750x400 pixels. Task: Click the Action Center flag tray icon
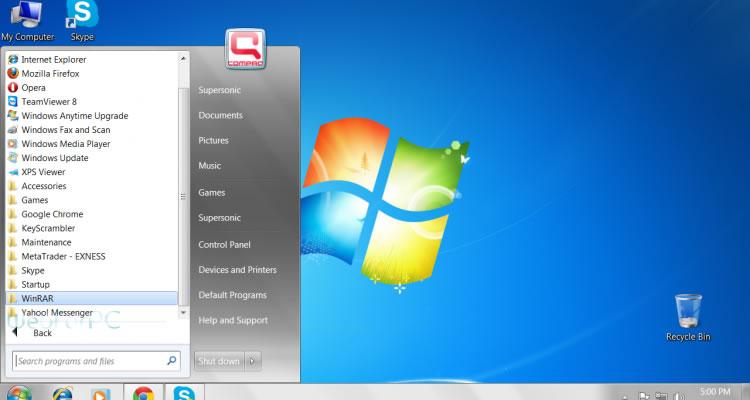(x=644, y=396)
